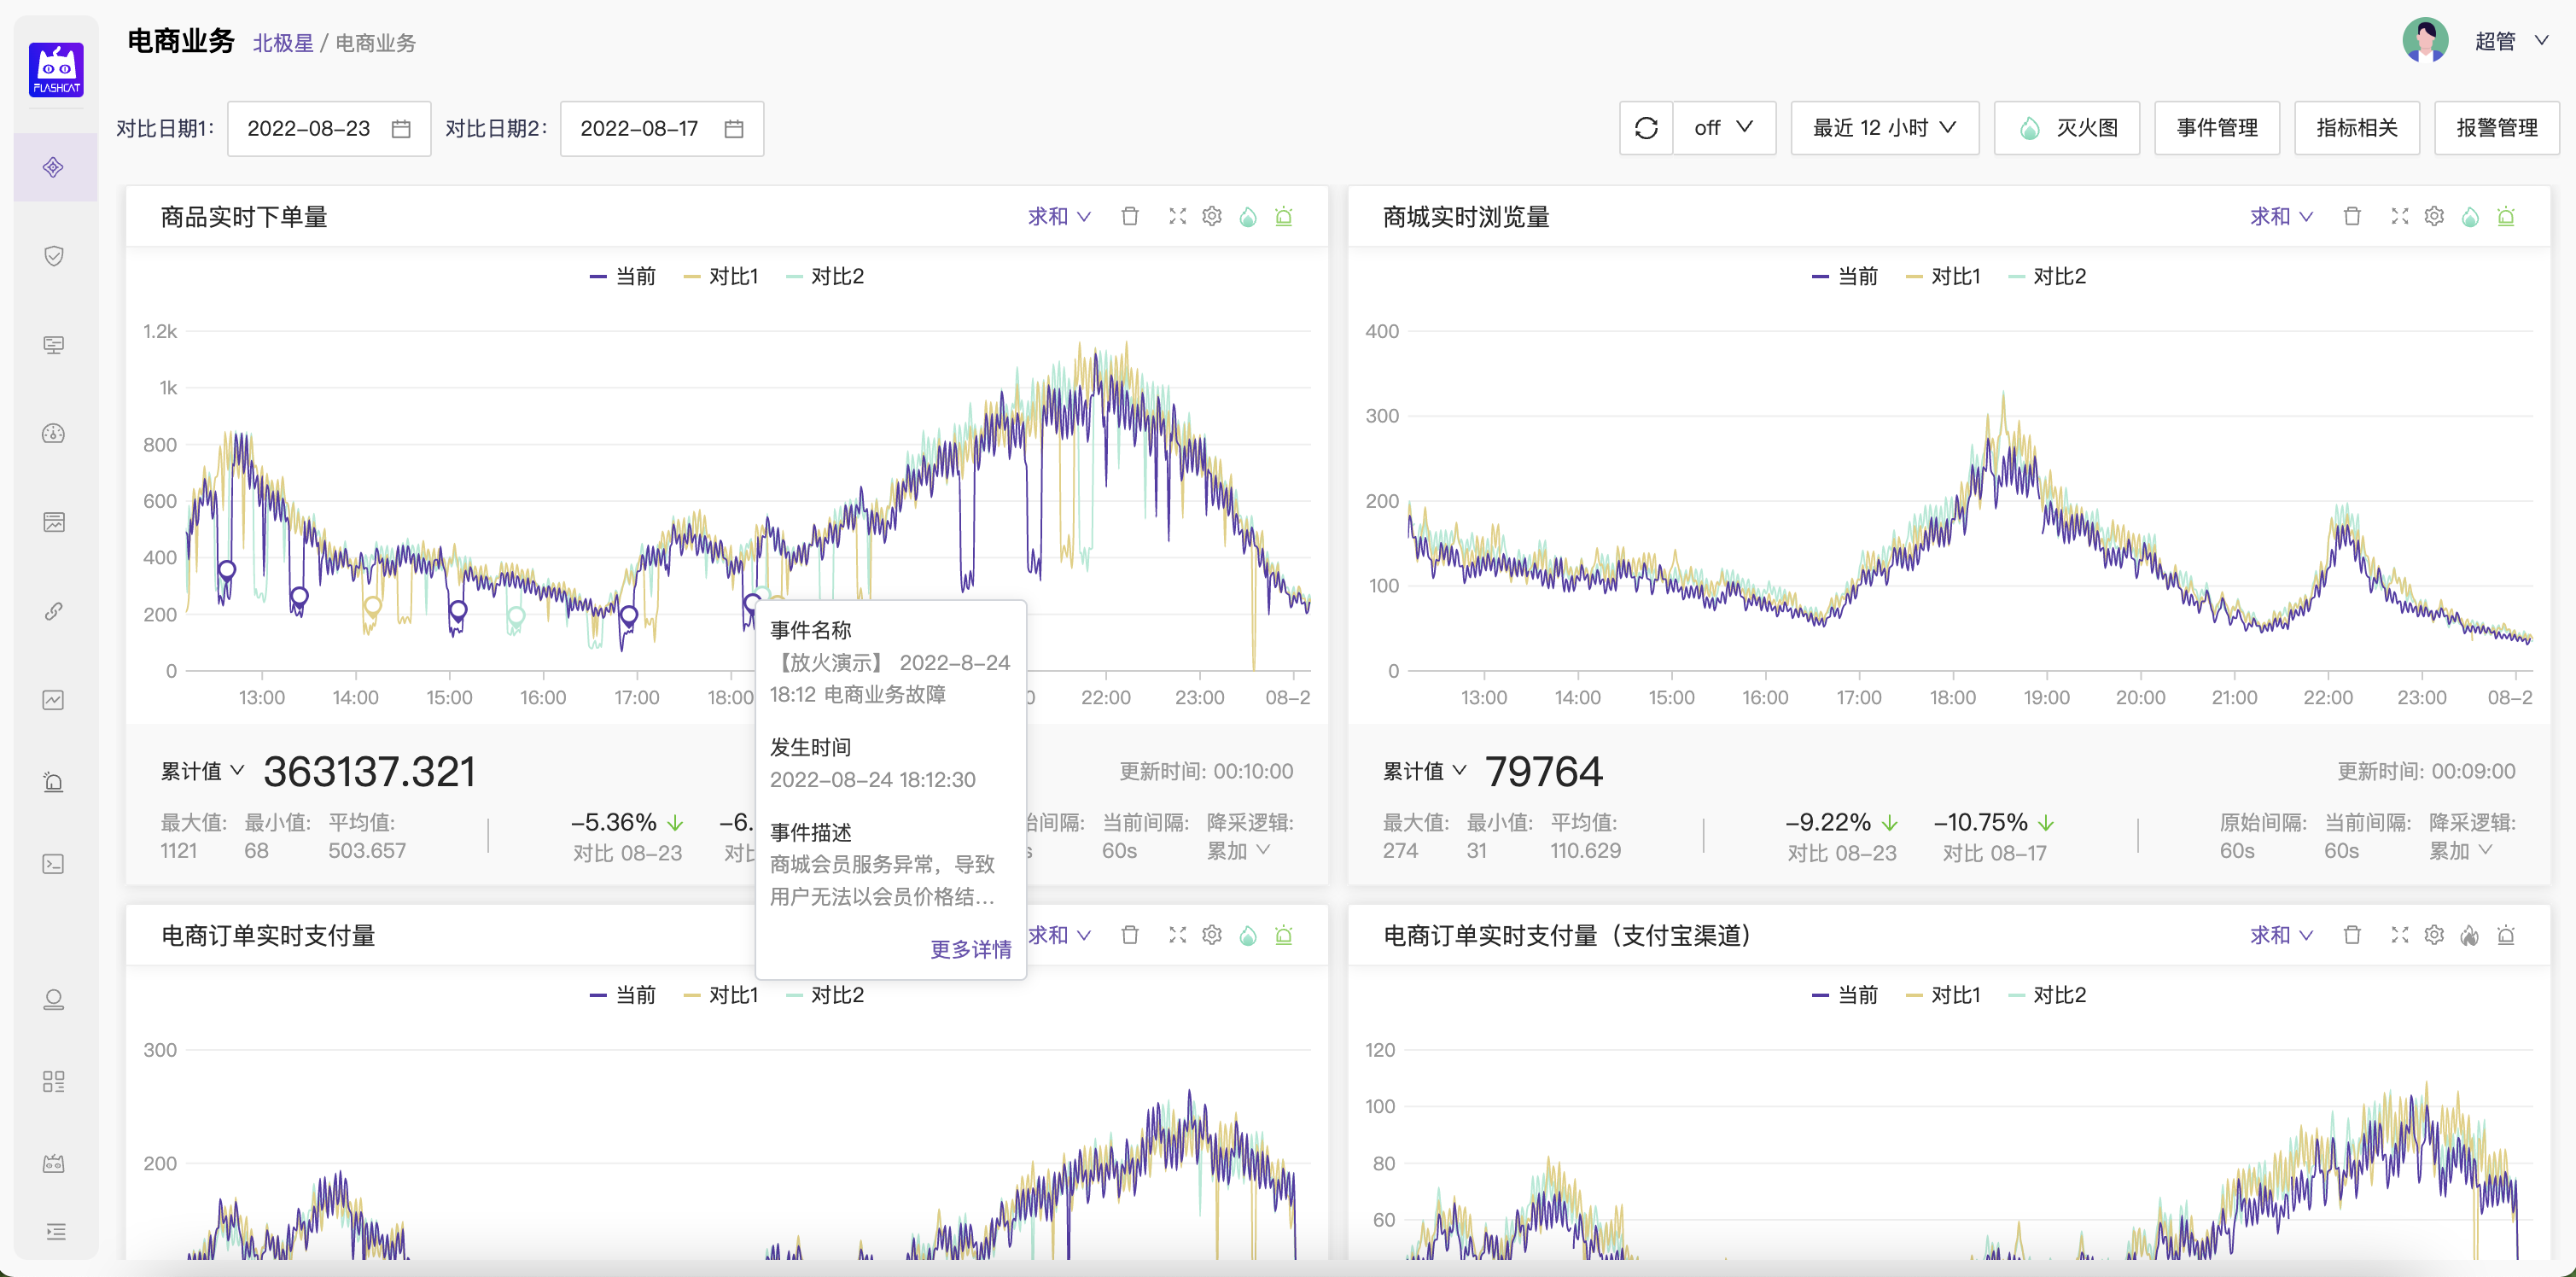Image resolution: width=2576 pixels, height=1277 pixels.
Task: Open the 最近 12 小时 time range dropdown
Action: tap(1884, 128)
